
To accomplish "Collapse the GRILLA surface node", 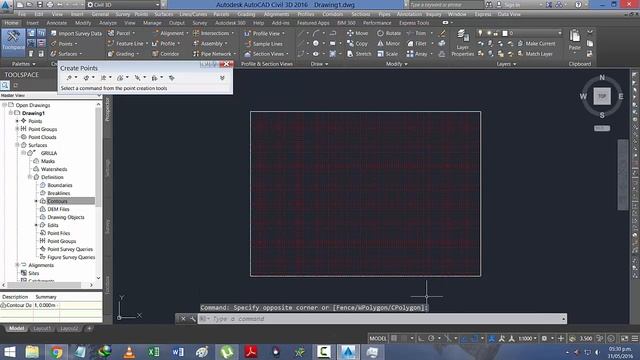I will (x=23, y=153).
